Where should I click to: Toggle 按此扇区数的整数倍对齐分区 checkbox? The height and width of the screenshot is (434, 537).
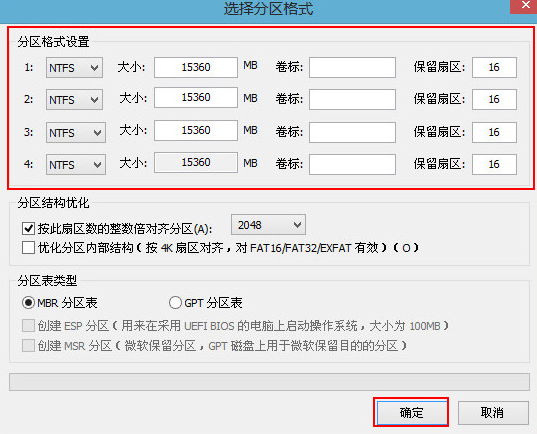click(x=28, y=228)
